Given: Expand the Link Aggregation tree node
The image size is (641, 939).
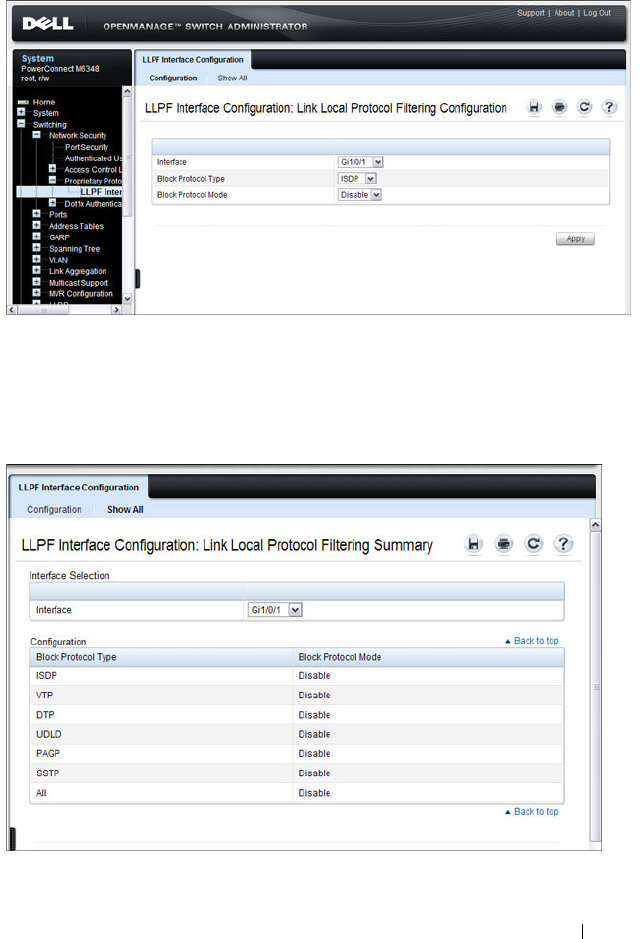Looking at the screenshot, I should click(37, 271).
